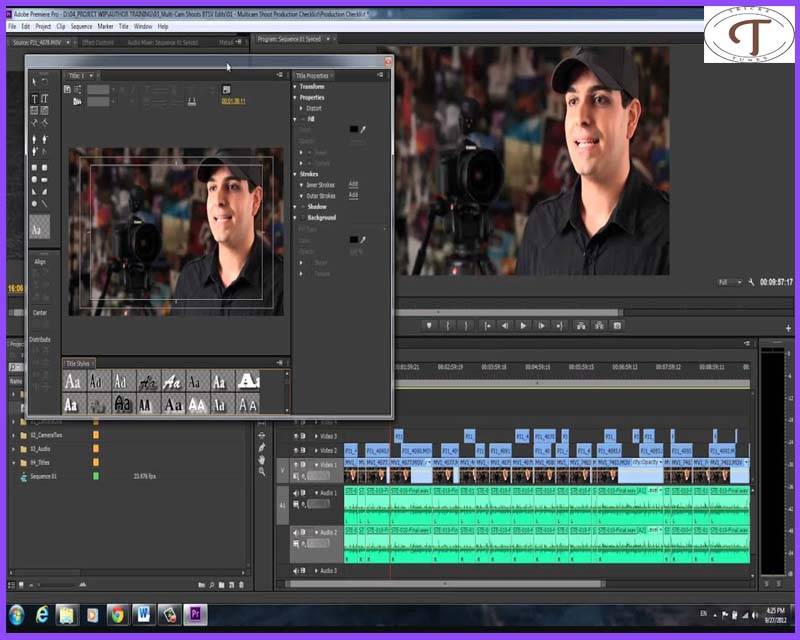Image resolution: width=800 pixels, height=640 pixels.
Task: Select the horizontal Type tool in Titler
Action: coord(34,99)
